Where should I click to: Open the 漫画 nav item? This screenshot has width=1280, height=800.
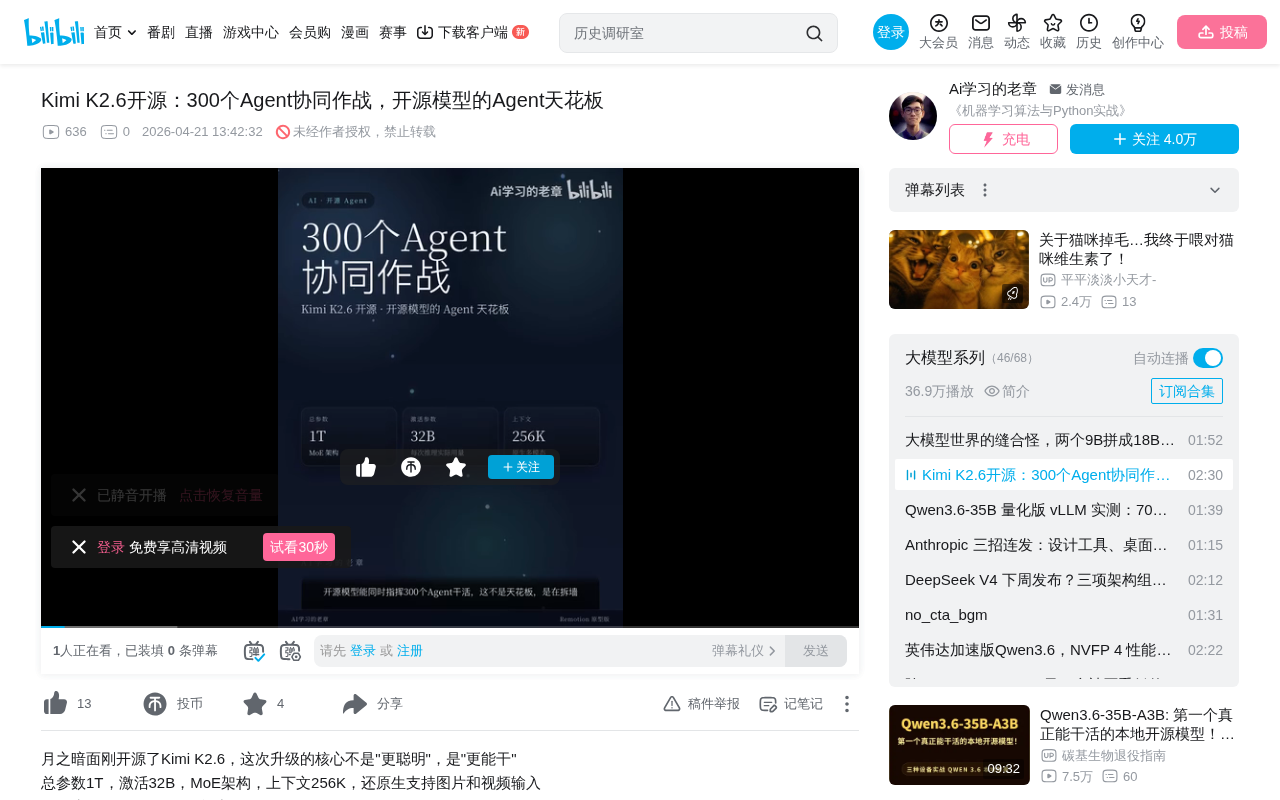click(355, 32)
